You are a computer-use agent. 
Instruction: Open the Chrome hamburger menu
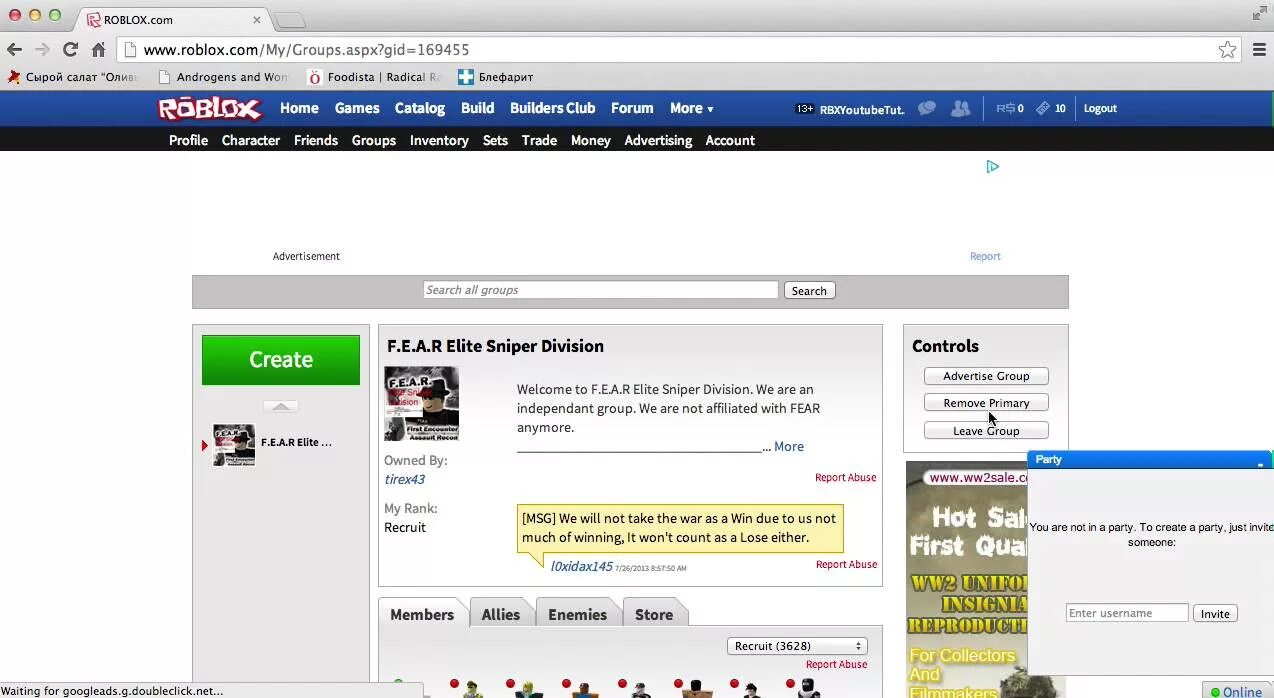point(1258,49)
